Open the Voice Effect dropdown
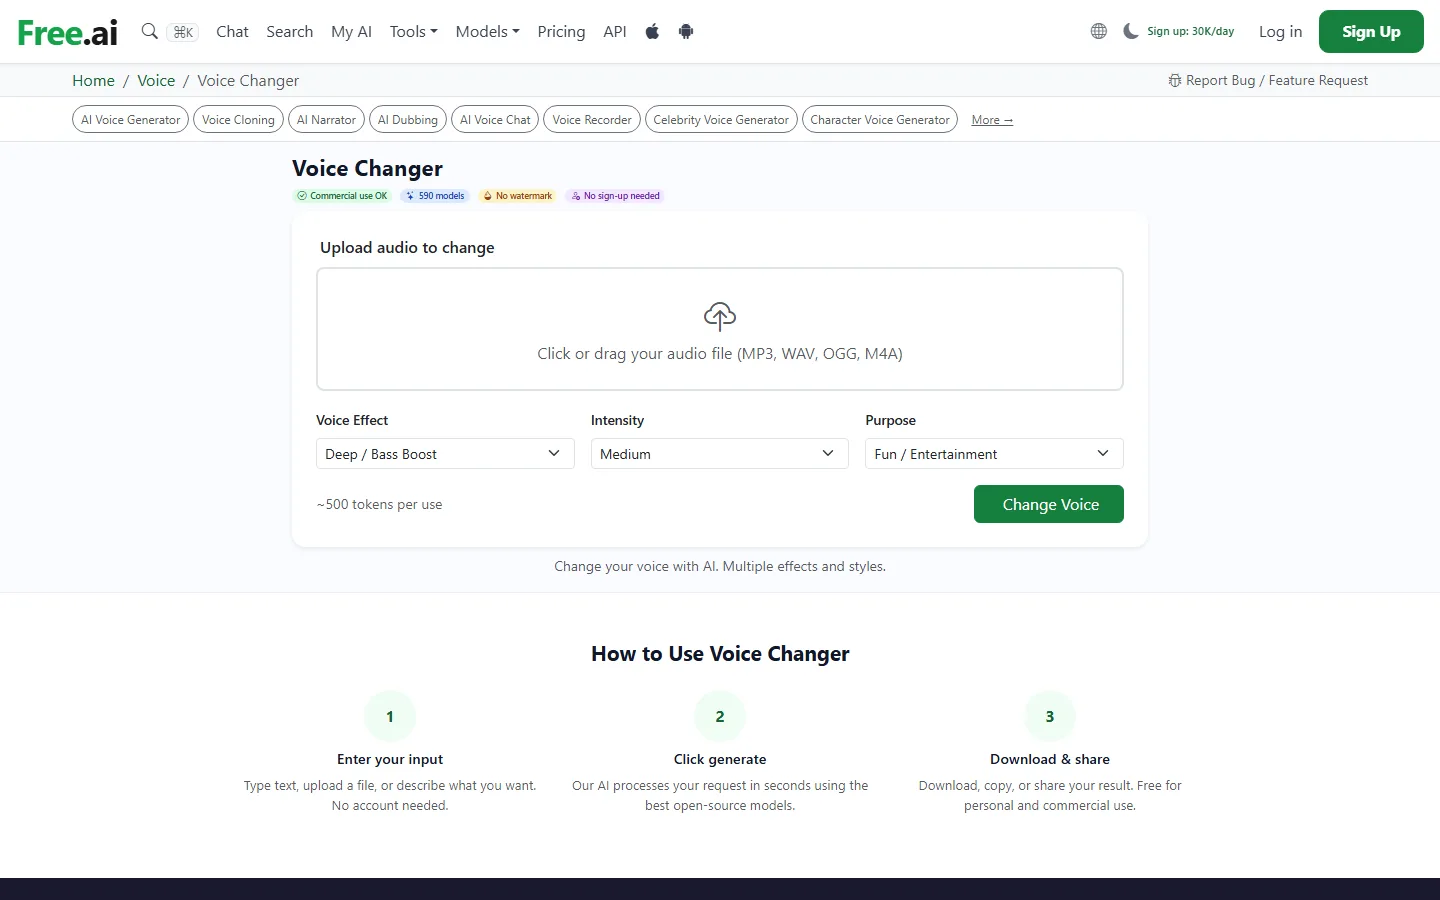1440x900 pixels. [x=445, y=454]
